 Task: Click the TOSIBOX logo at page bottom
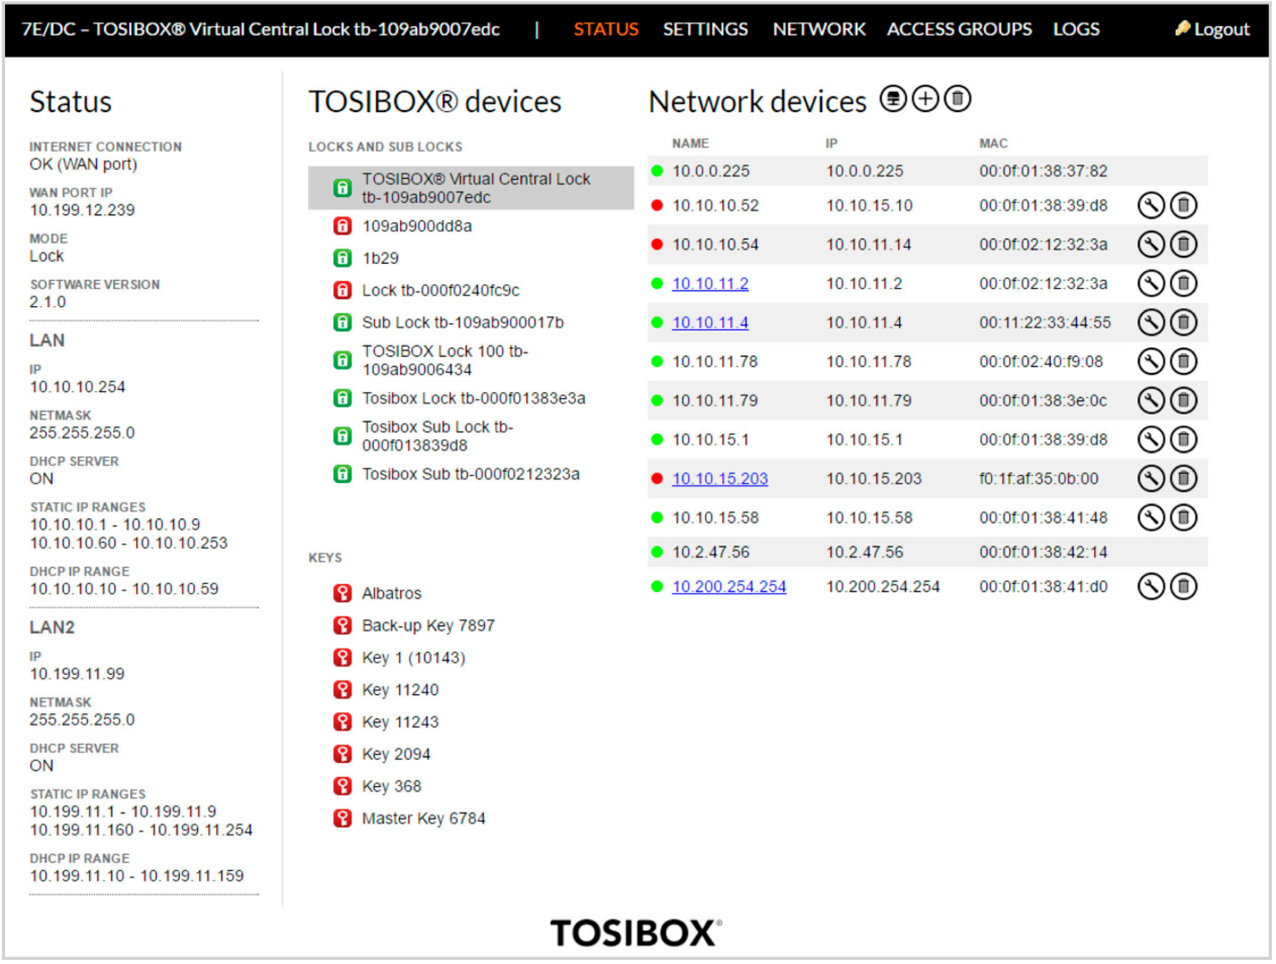(x=636, y=933)
